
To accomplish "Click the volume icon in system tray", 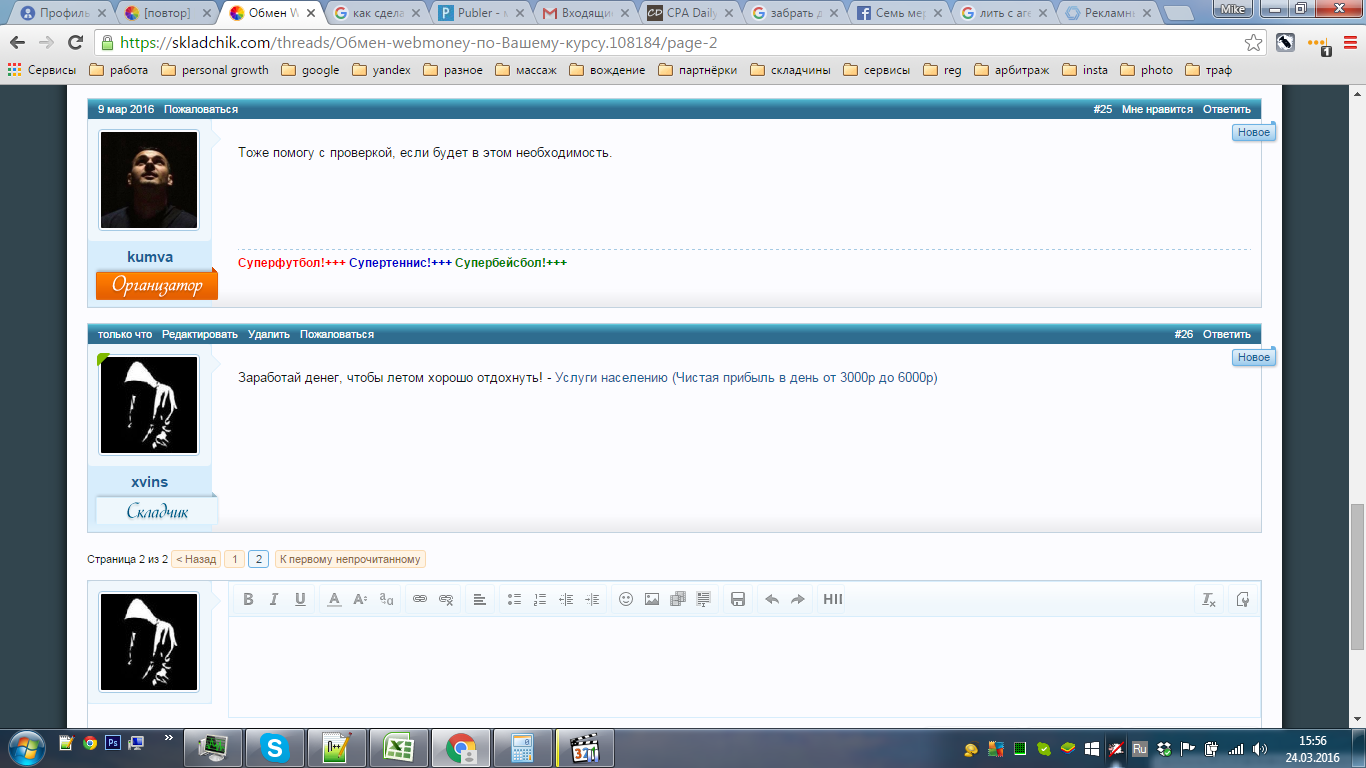I will (1259, 748).
